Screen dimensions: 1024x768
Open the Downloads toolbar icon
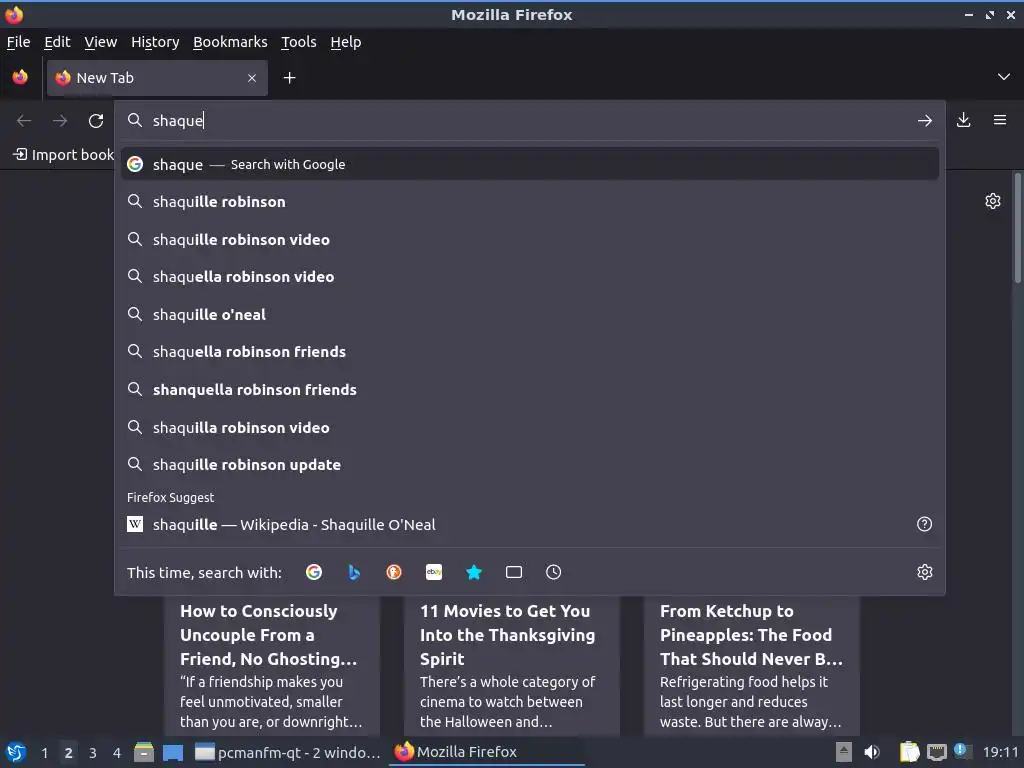(963, 120)
